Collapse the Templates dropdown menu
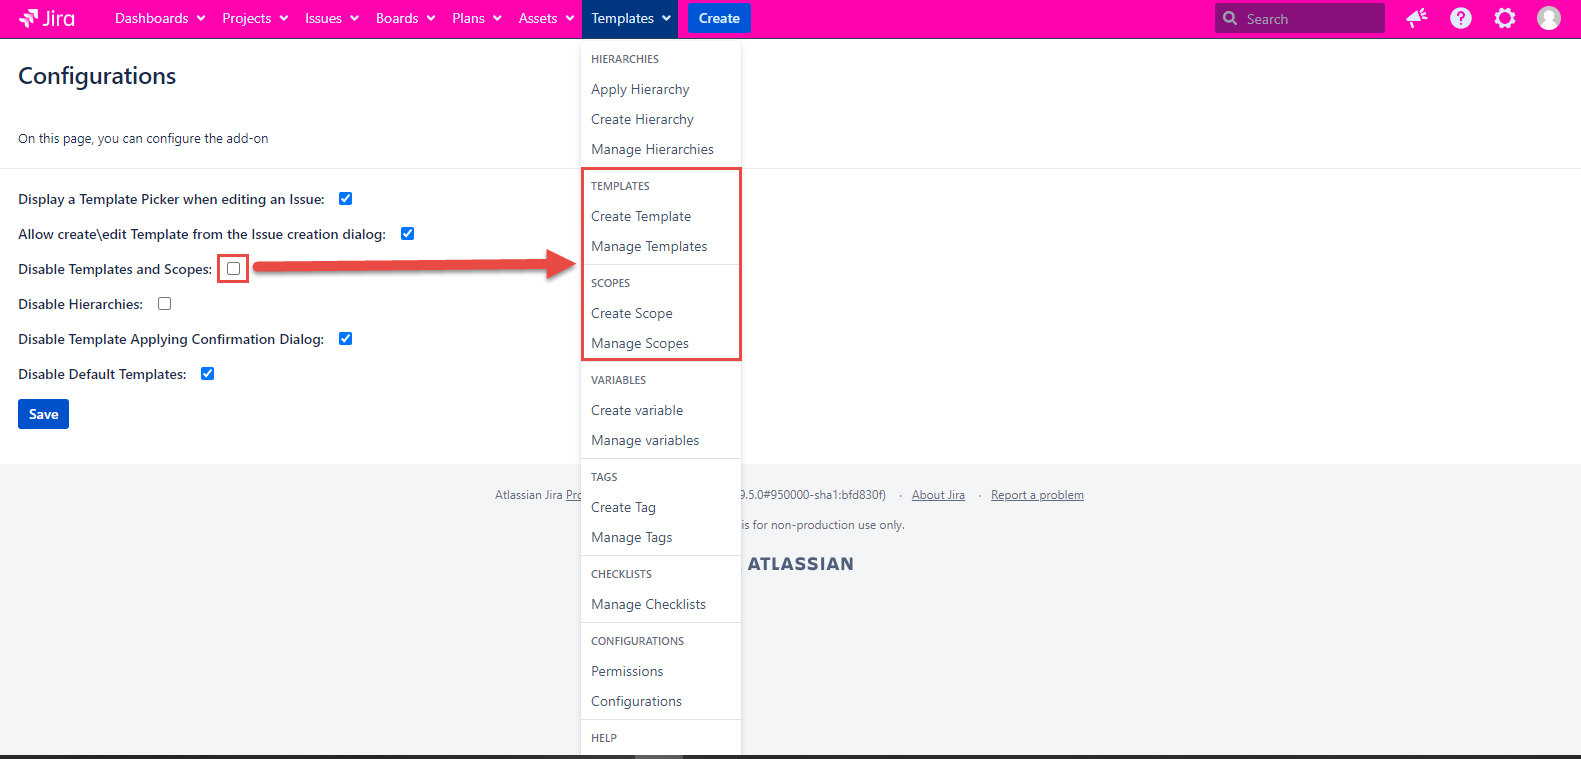 point(631,18)
